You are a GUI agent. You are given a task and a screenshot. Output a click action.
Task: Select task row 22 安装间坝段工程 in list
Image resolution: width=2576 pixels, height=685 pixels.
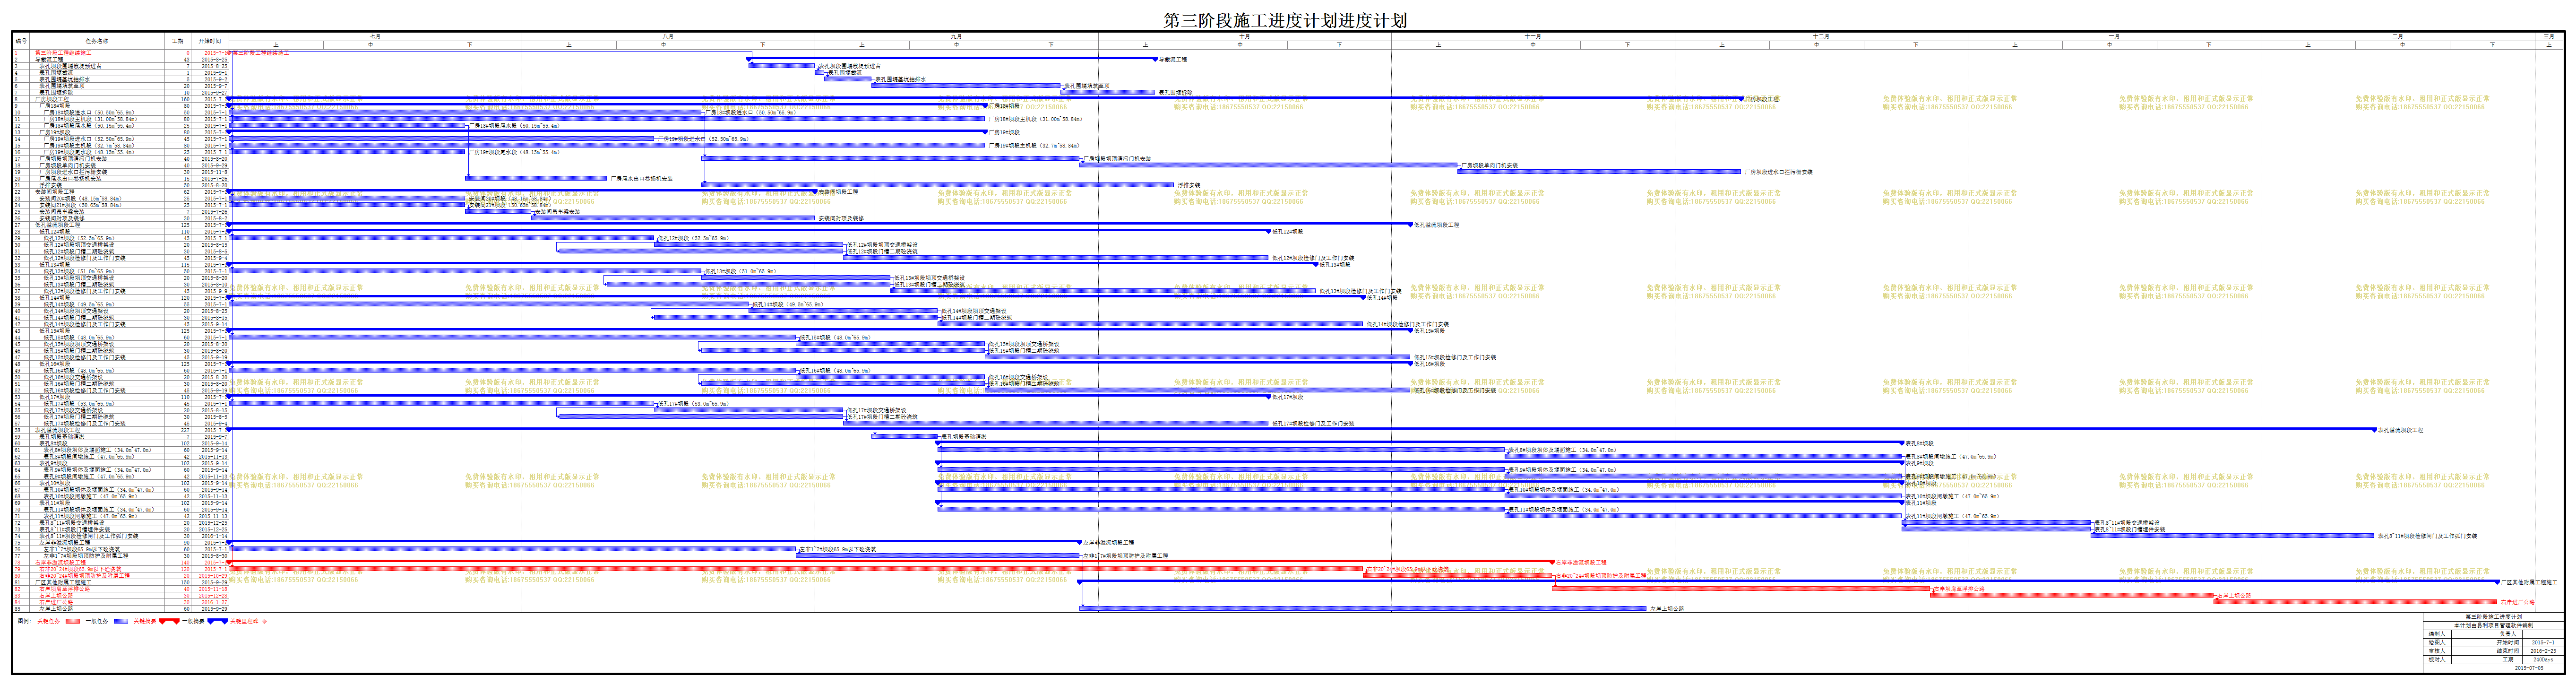pyautogui.click(x=121, y=192)
